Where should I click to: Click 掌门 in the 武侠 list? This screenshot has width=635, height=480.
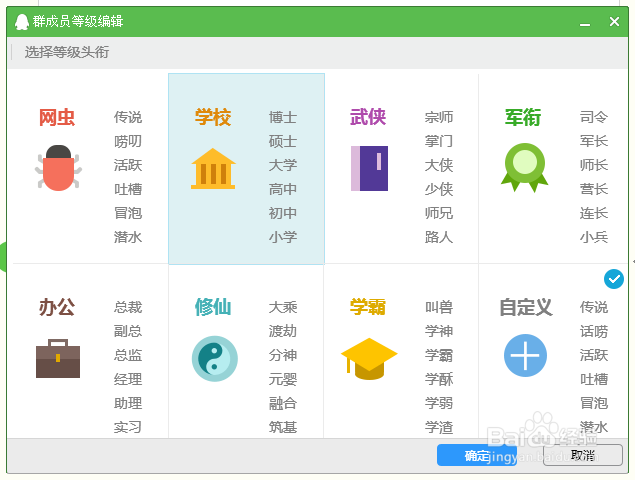(439, 141)
